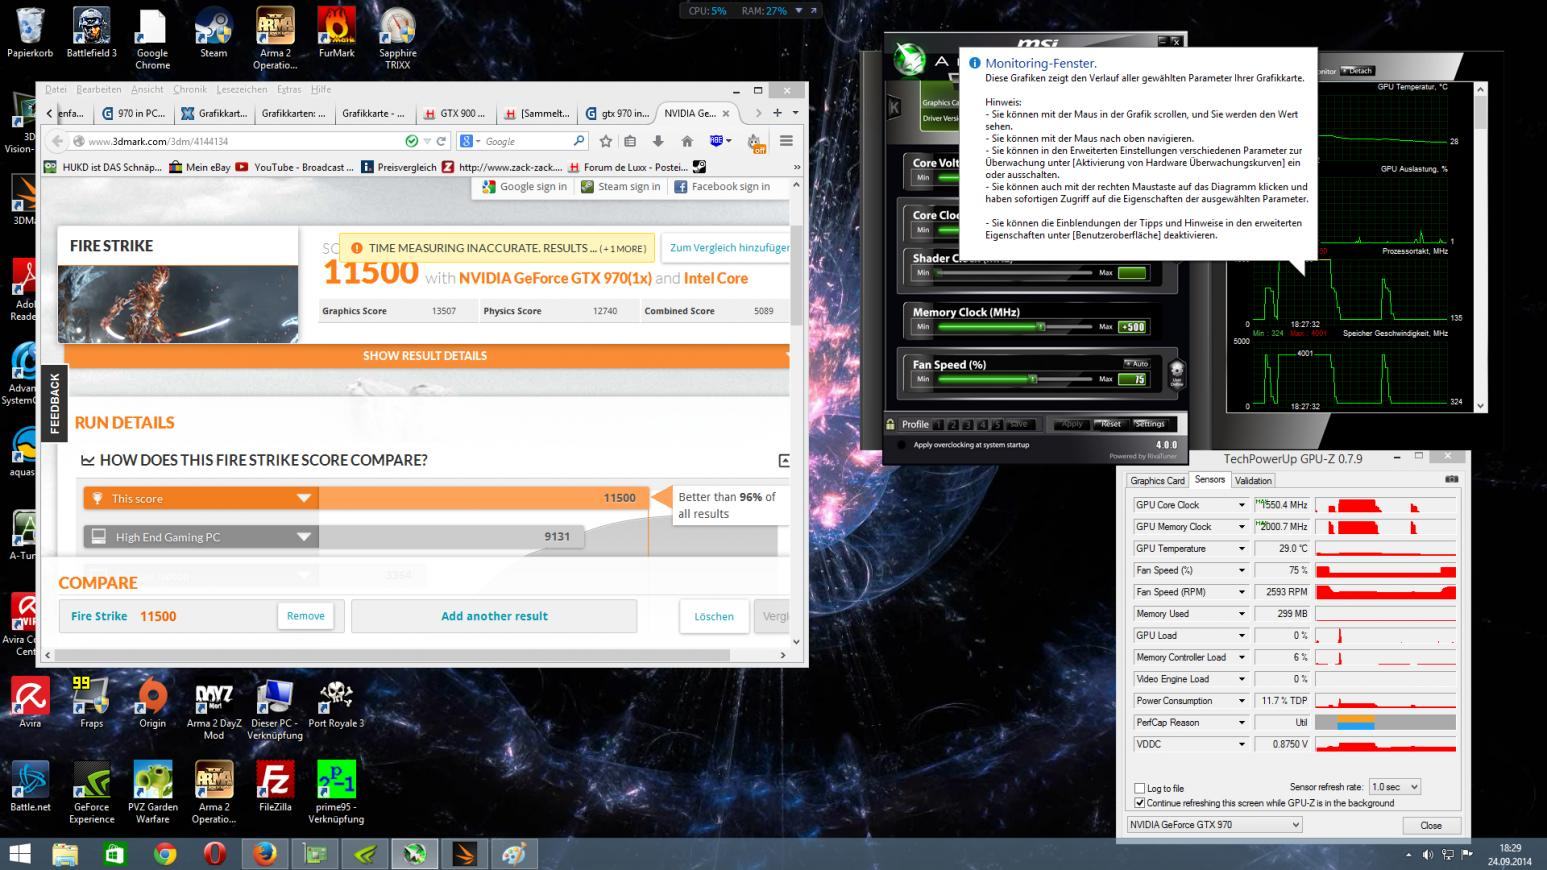Open Fan Speed (RPM) sensor dropdown

click(x=1242, y=592)
